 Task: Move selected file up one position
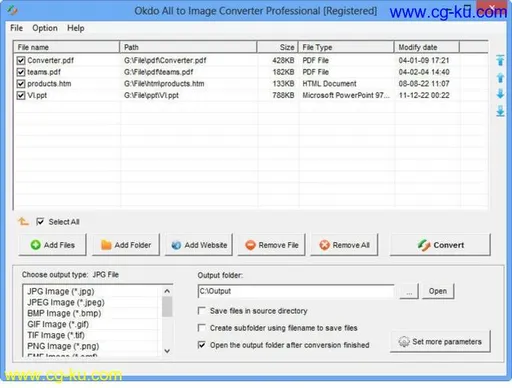tap(500, 78)
